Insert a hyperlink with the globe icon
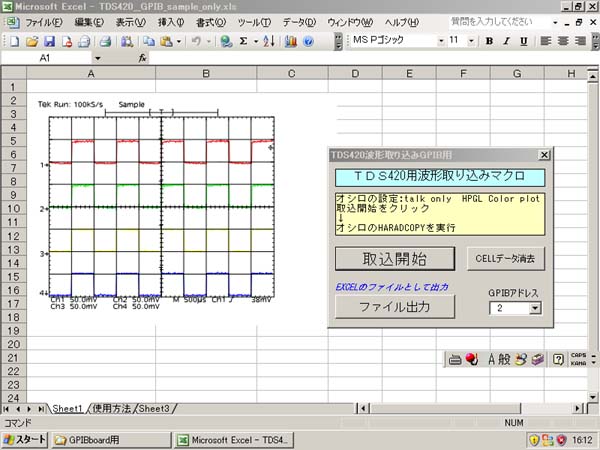 coord(226,41)
